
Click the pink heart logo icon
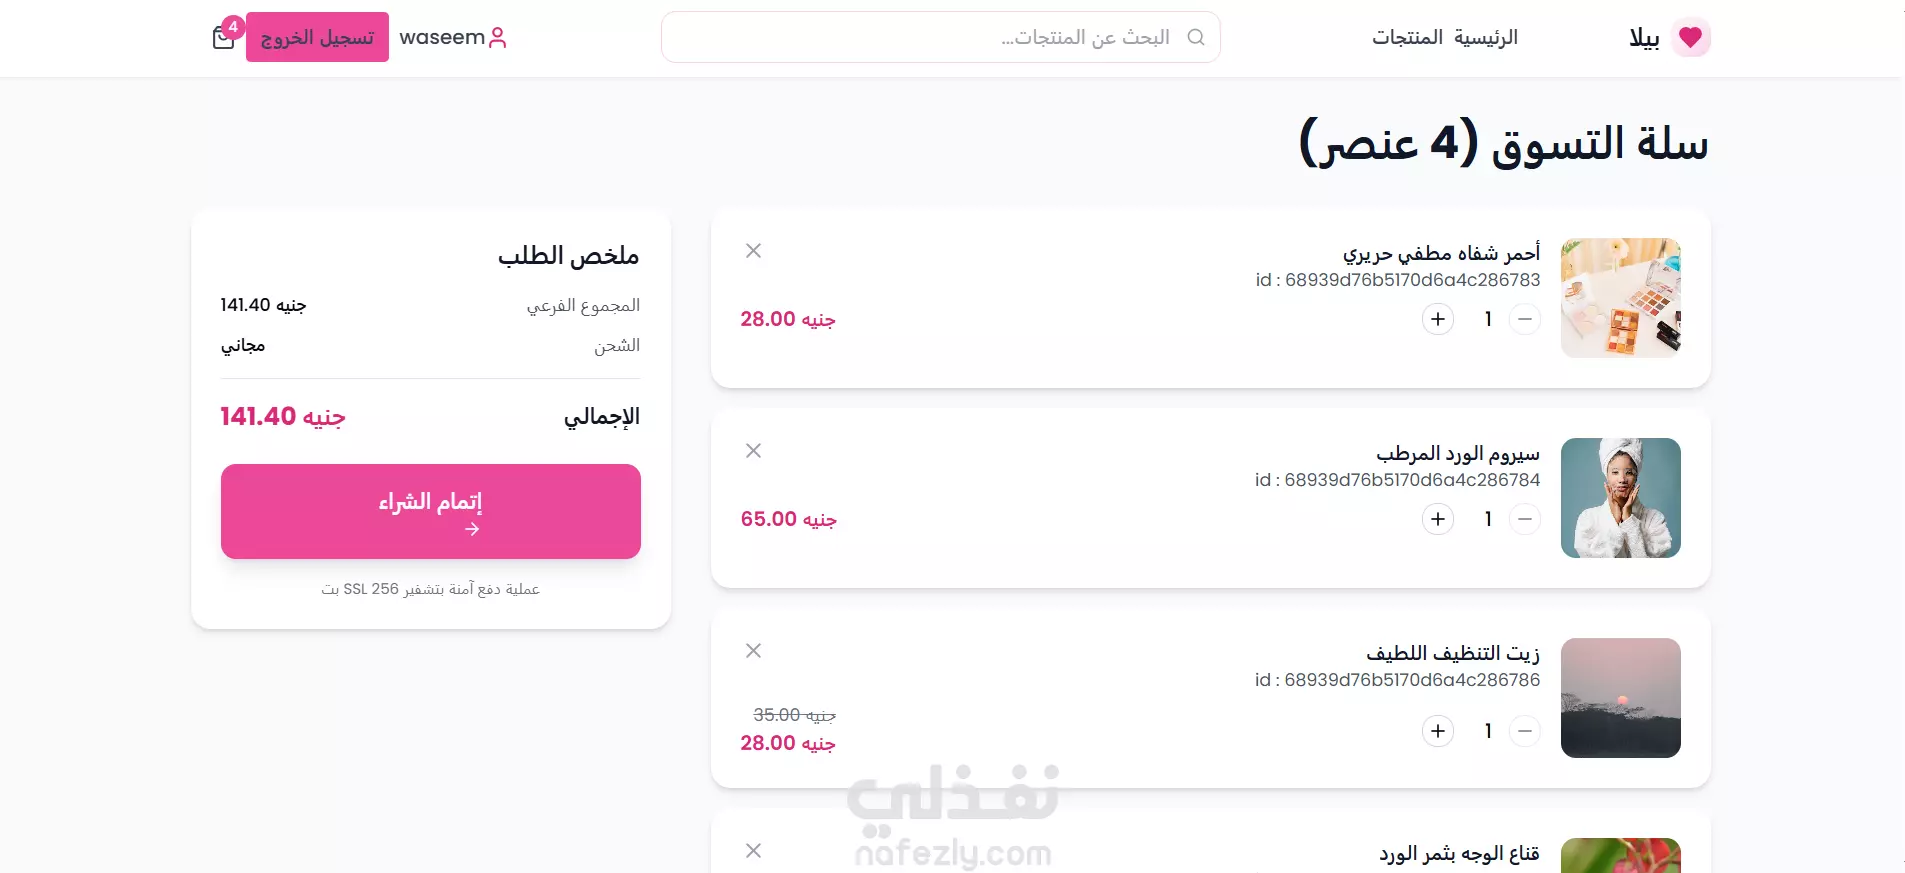point(1690,38)
